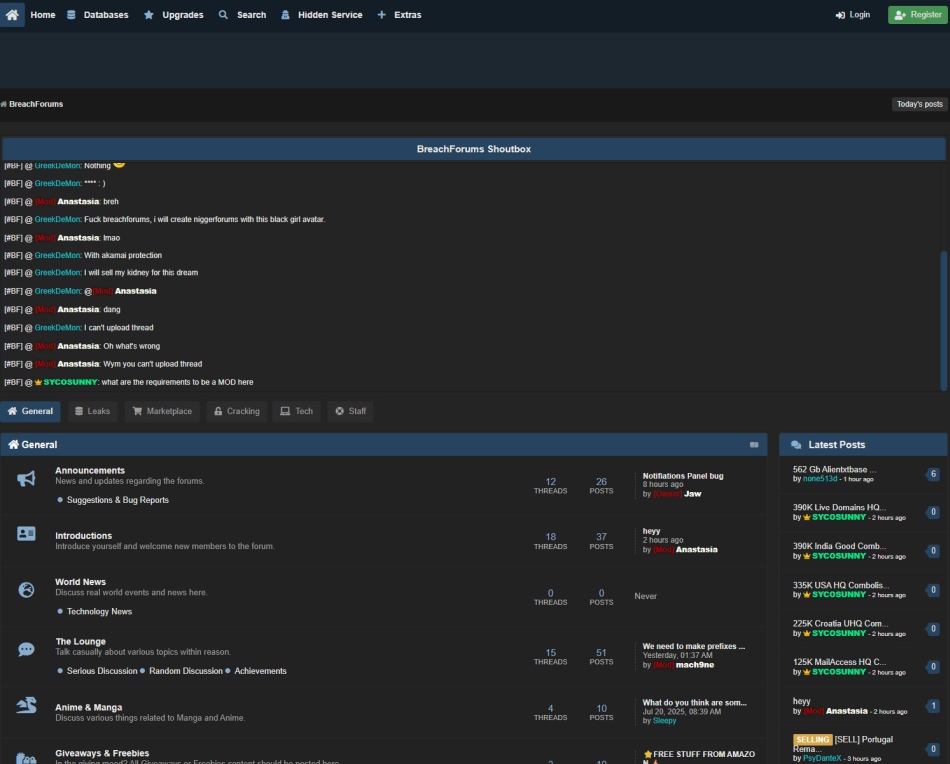
Task: Open the 'heyy' last post in Introductions
Action: [x=651, y=531]
